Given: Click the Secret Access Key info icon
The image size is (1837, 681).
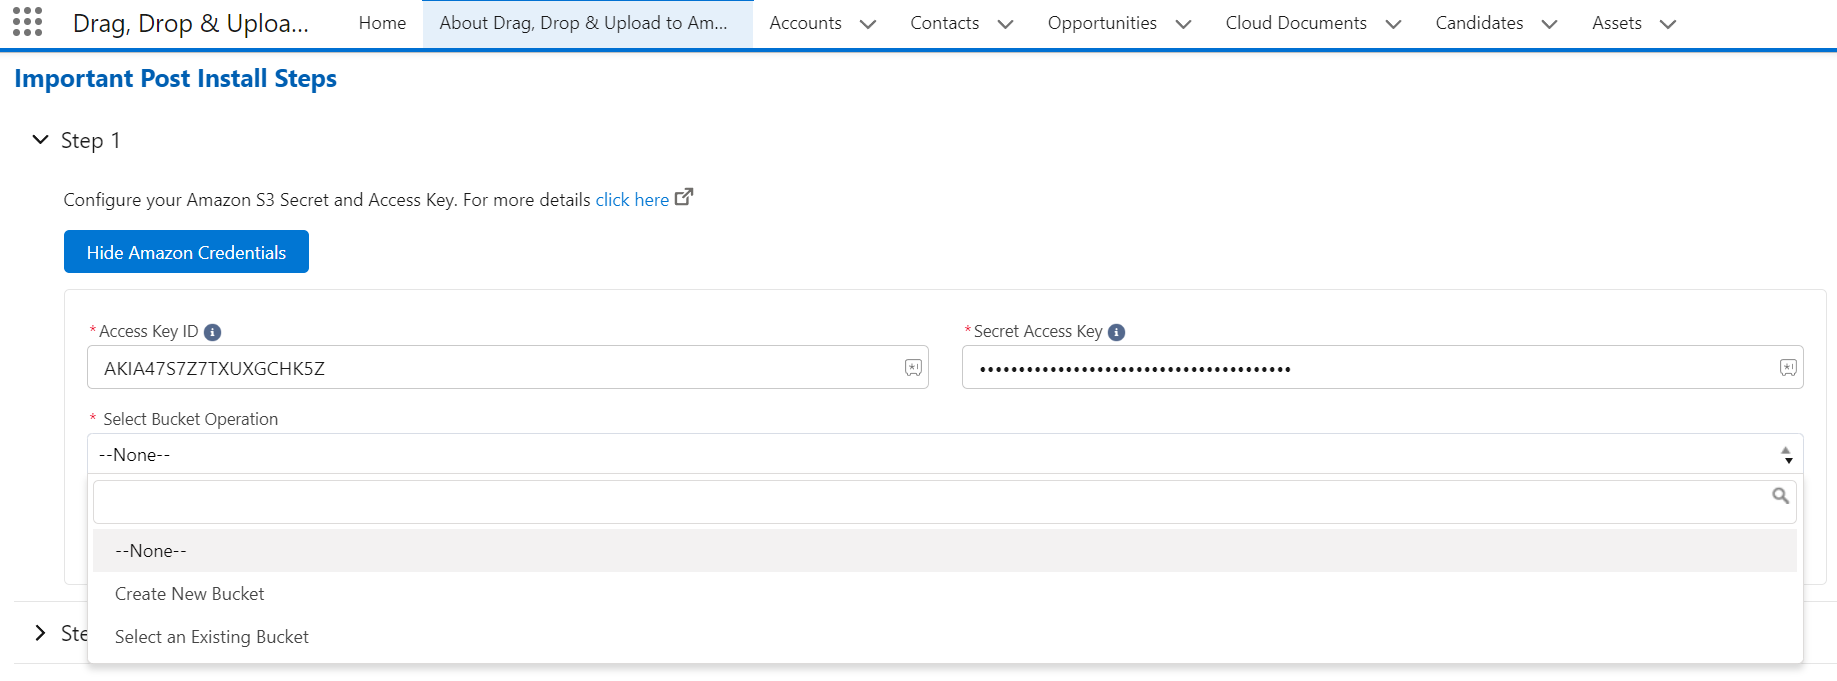Looking at the screenshot, I should click(1117, 332).
